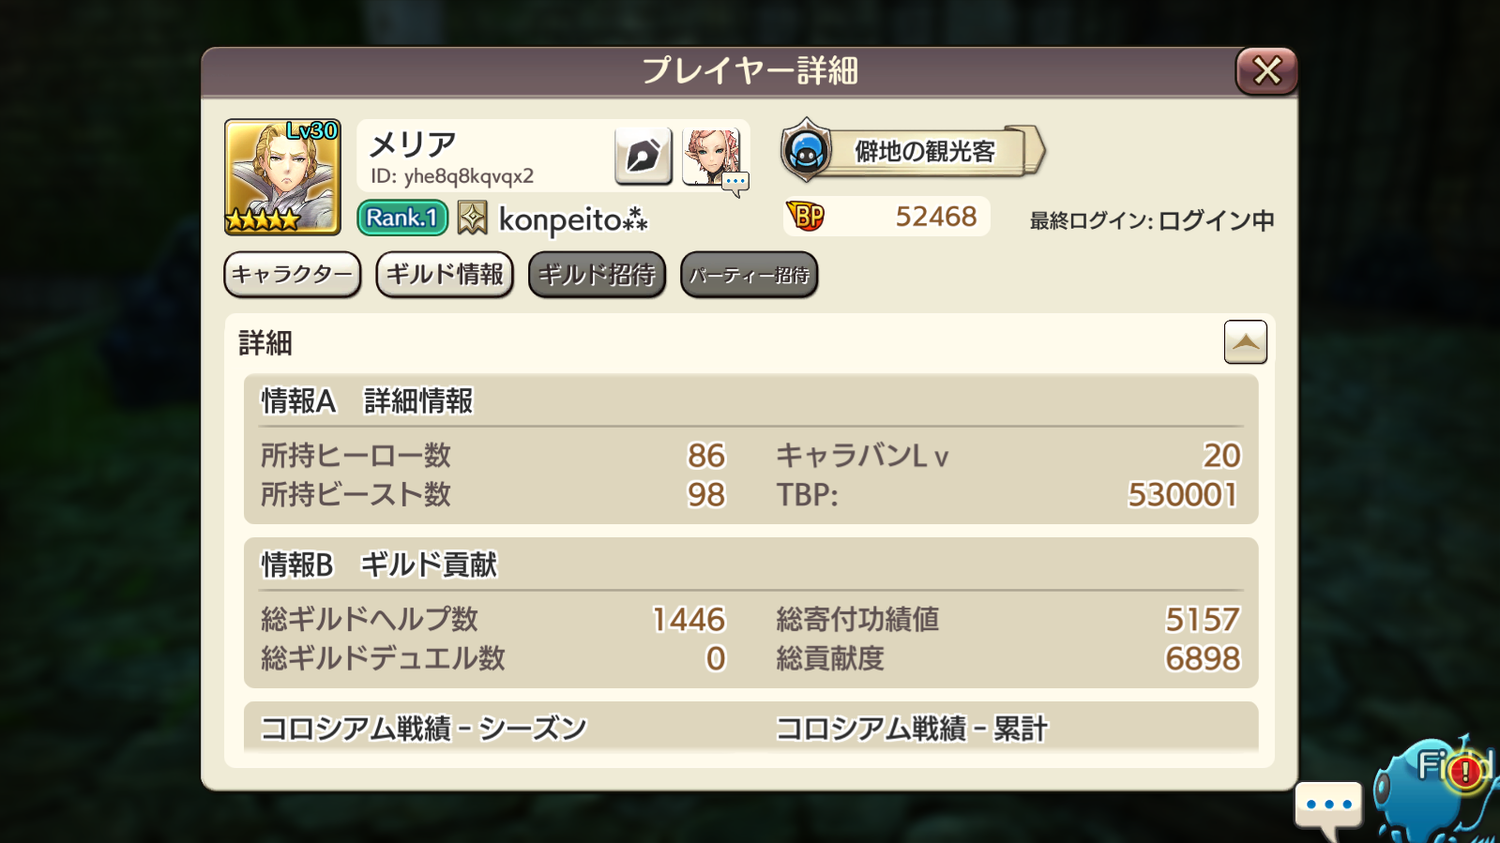Open the コロシアム戦績 - シーズン header
This screenshot has height=843, width=1500.
[424, 728]
